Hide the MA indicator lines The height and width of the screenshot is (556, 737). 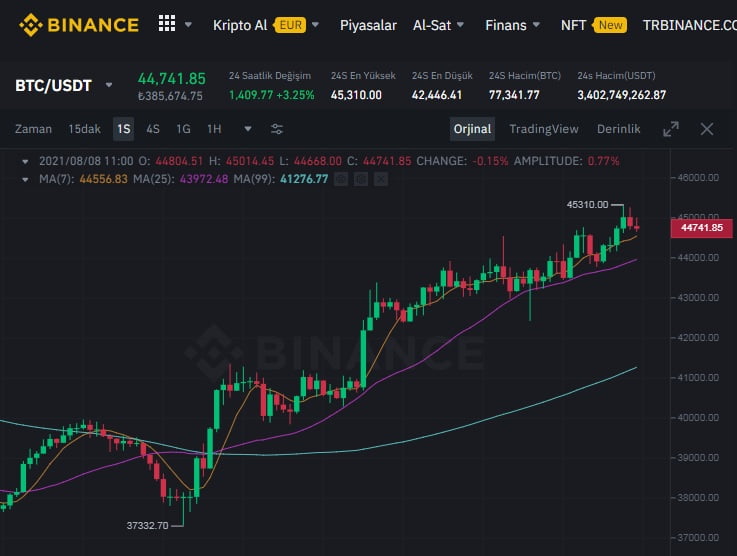click(x=342, y=179)
